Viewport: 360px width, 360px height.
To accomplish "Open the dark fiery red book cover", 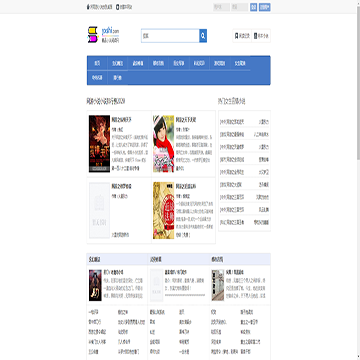I will pyautogui.click(x=99, y=144).
